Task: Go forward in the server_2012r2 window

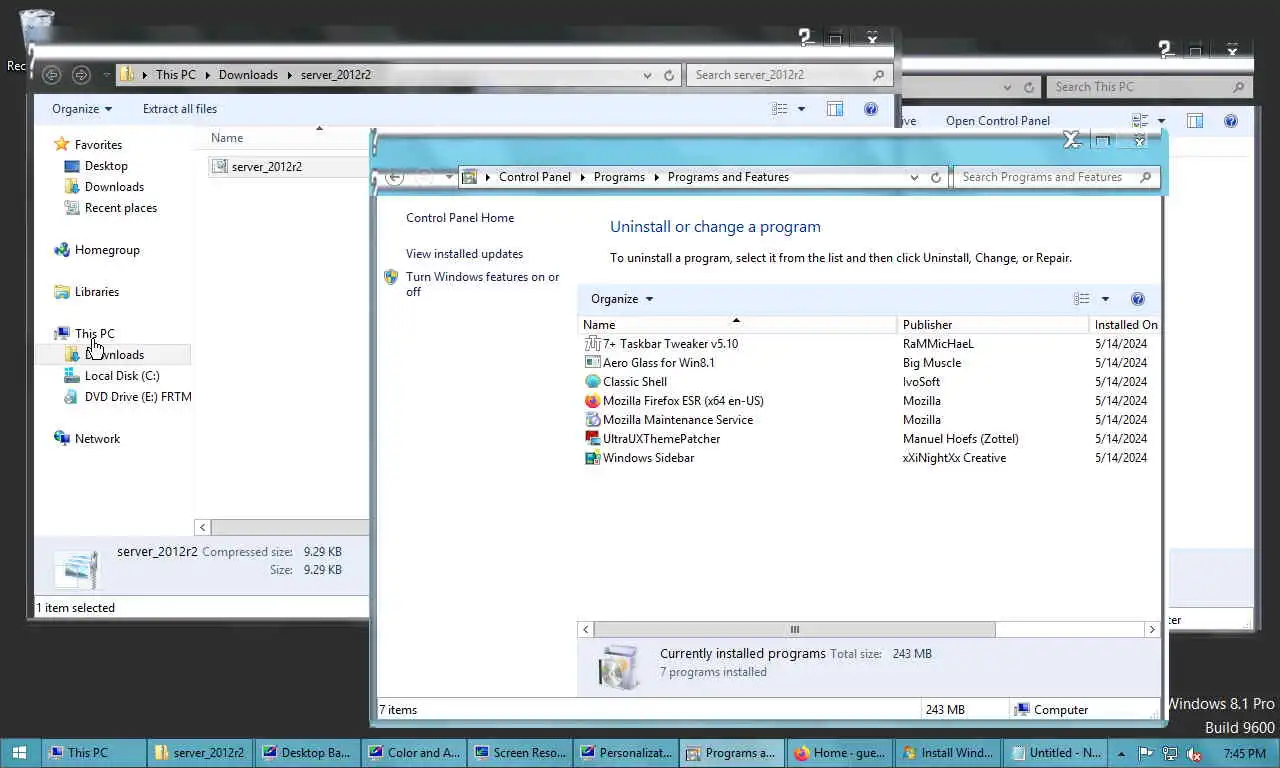Action: click(x=81, y=74)
